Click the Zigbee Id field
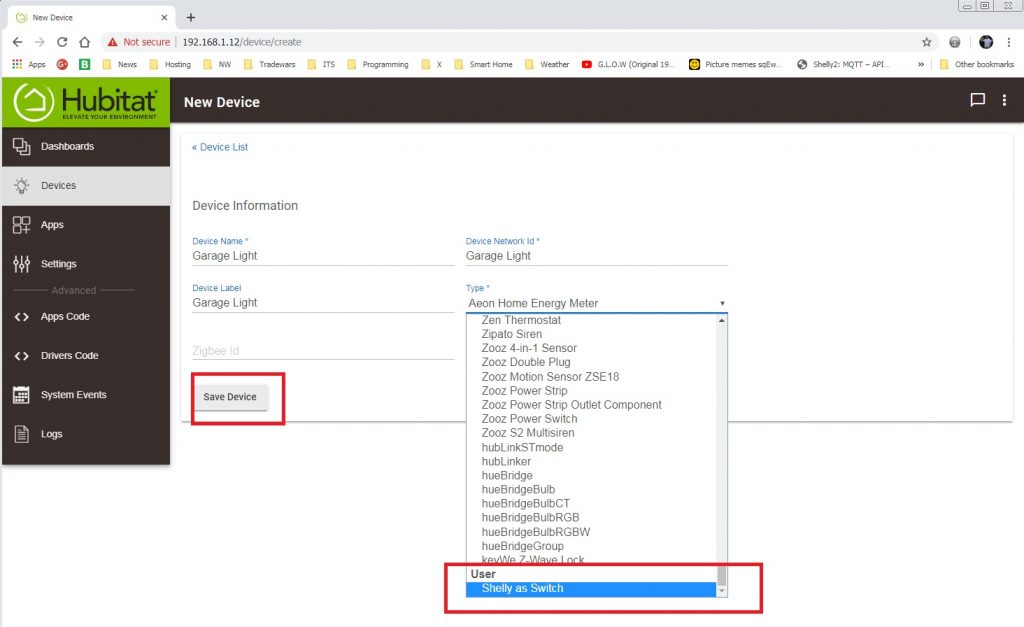The width and height of the screenshot is (1024, 627). (x=323, y=351)
